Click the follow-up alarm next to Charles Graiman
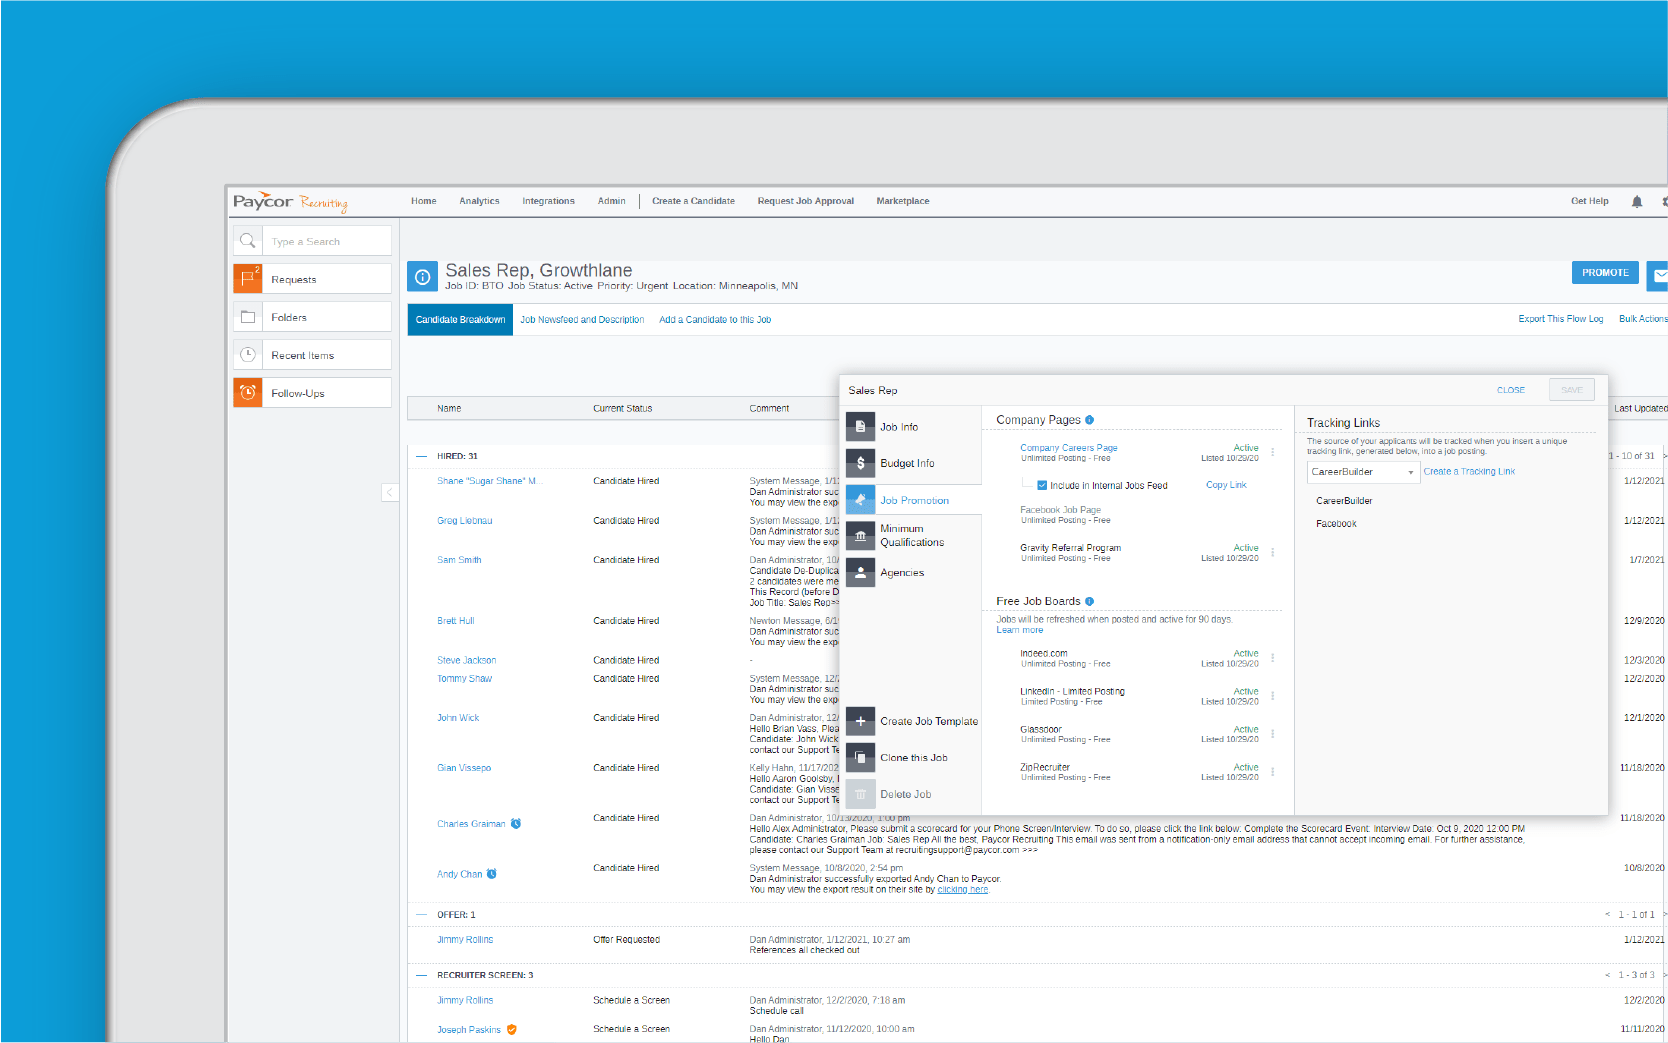Image resolution: width=1668 pixels, height=1043 pixels. [x=516, y=824]
